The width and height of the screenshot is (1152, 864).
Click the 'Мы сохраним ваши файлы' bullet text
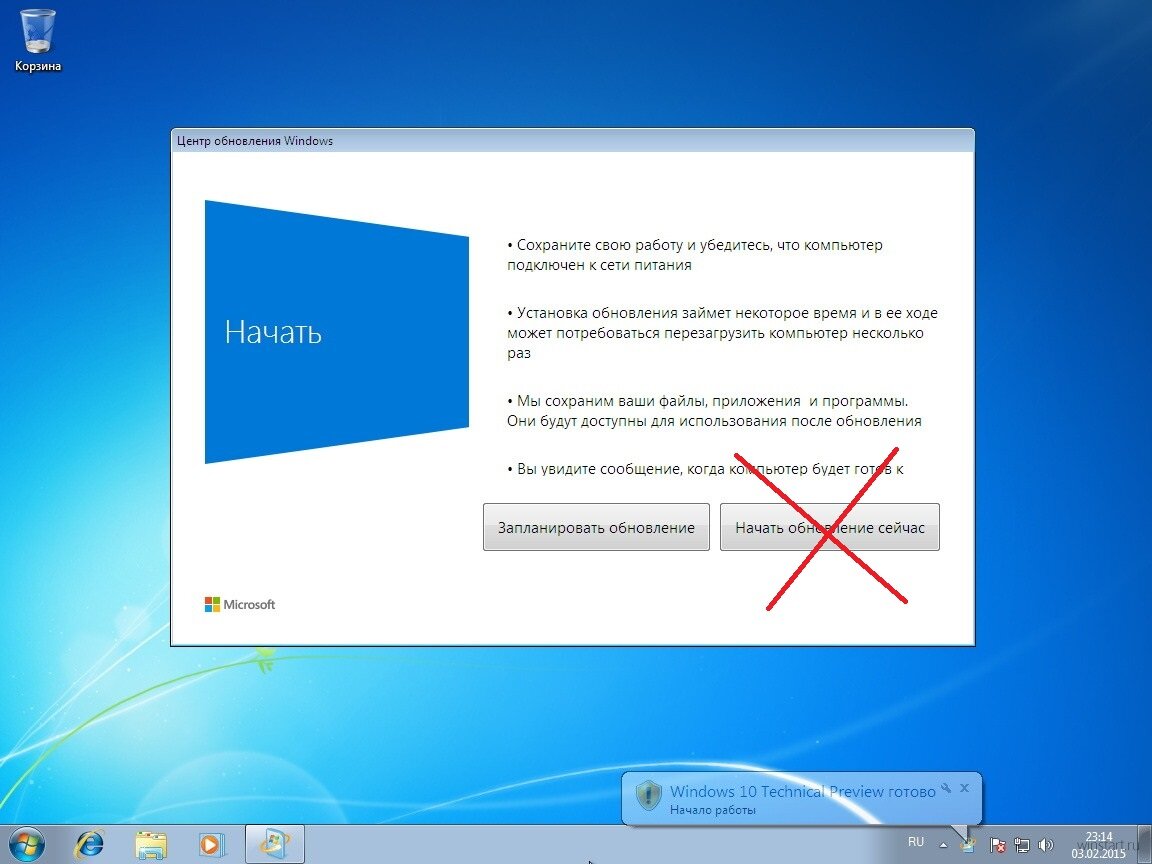pos(714,411)
